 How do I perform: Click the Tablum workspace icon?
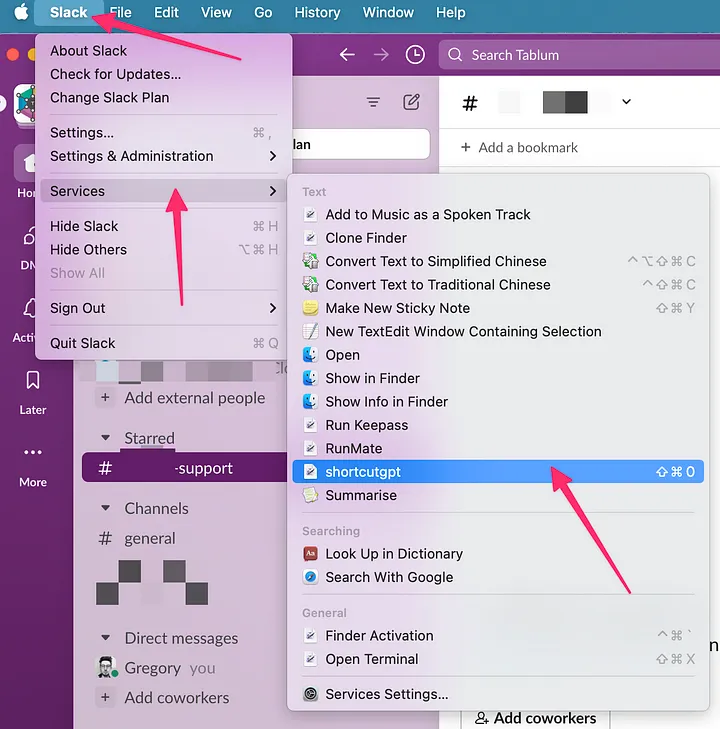(25, 103)
